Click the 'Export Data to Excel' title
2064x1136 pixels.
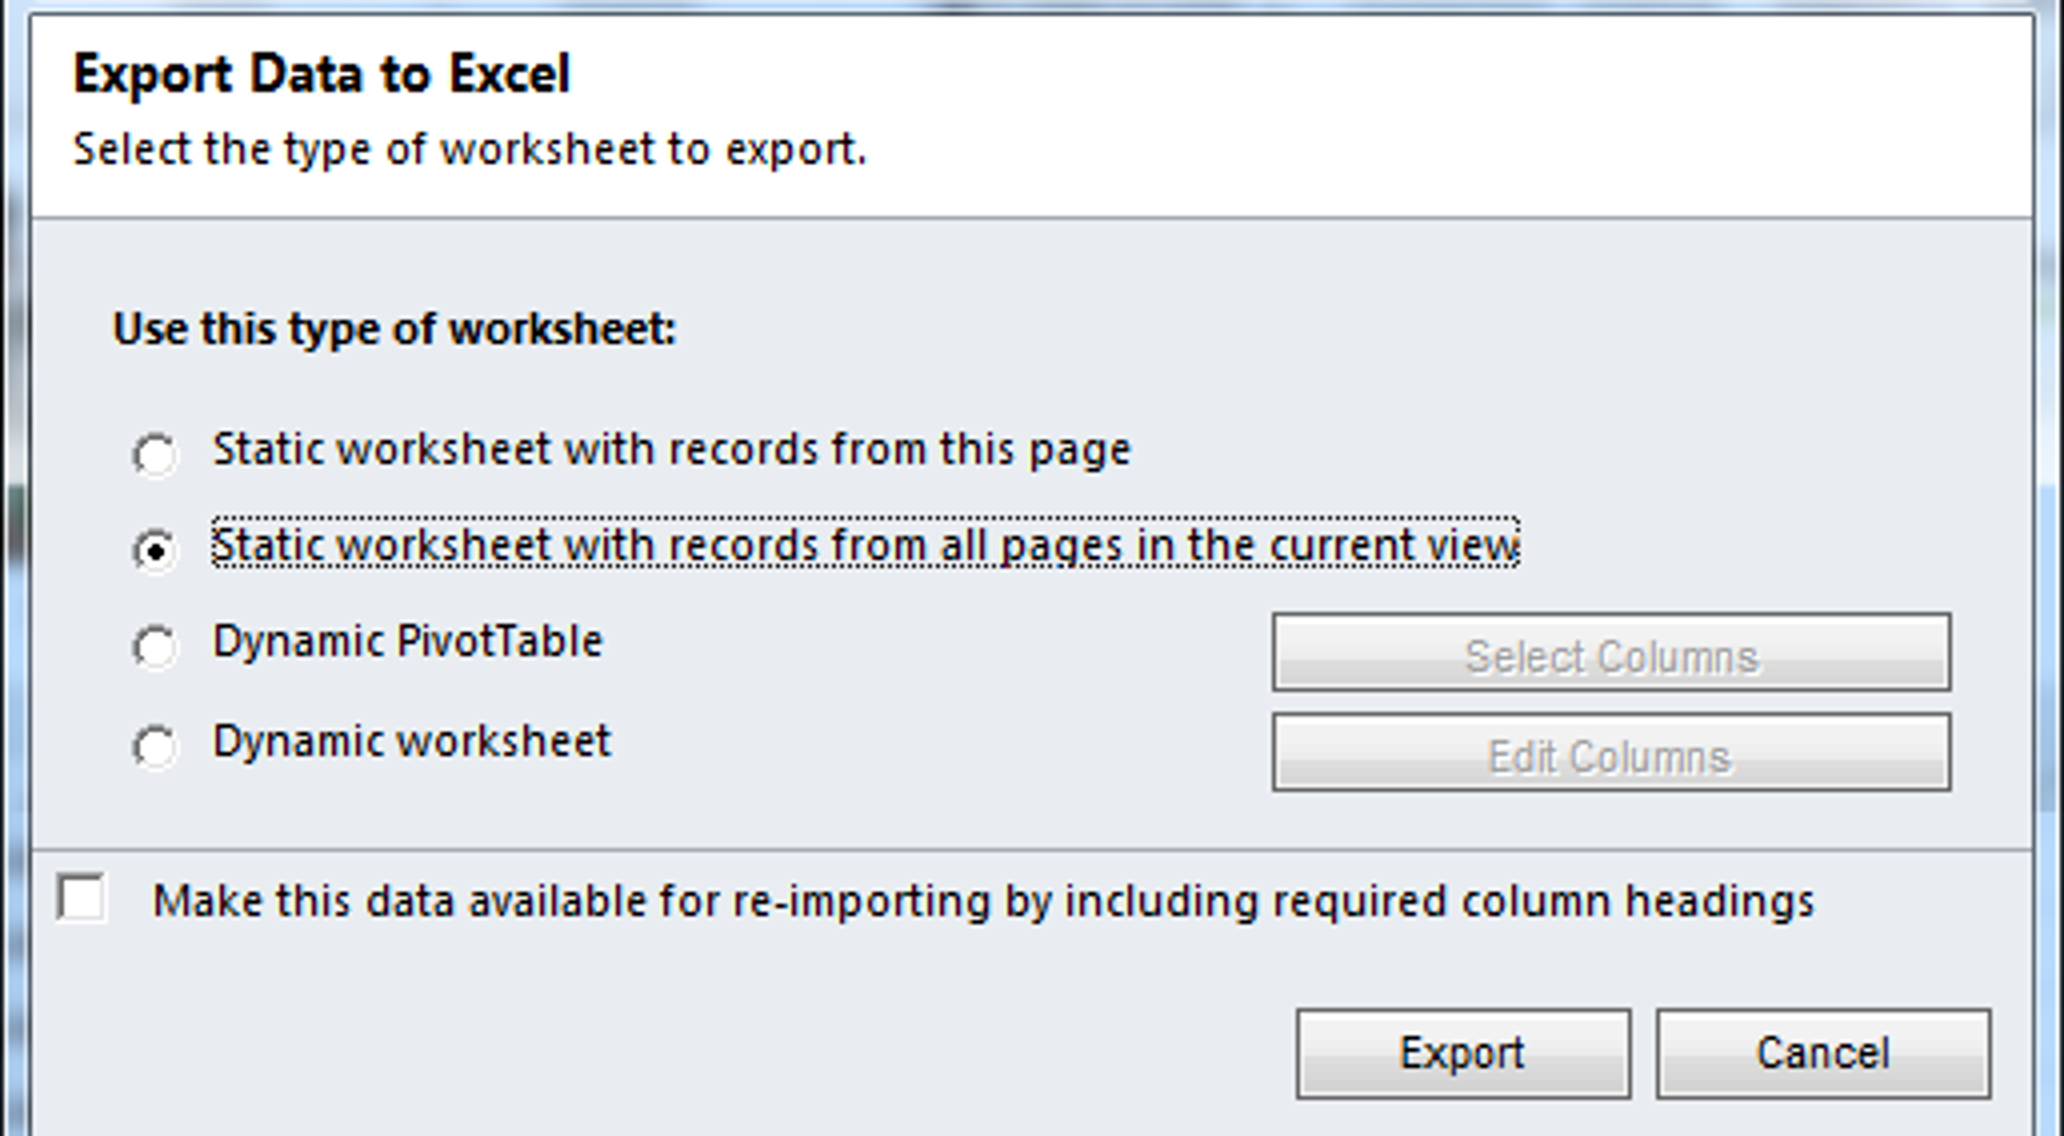[x=321, y=75]
